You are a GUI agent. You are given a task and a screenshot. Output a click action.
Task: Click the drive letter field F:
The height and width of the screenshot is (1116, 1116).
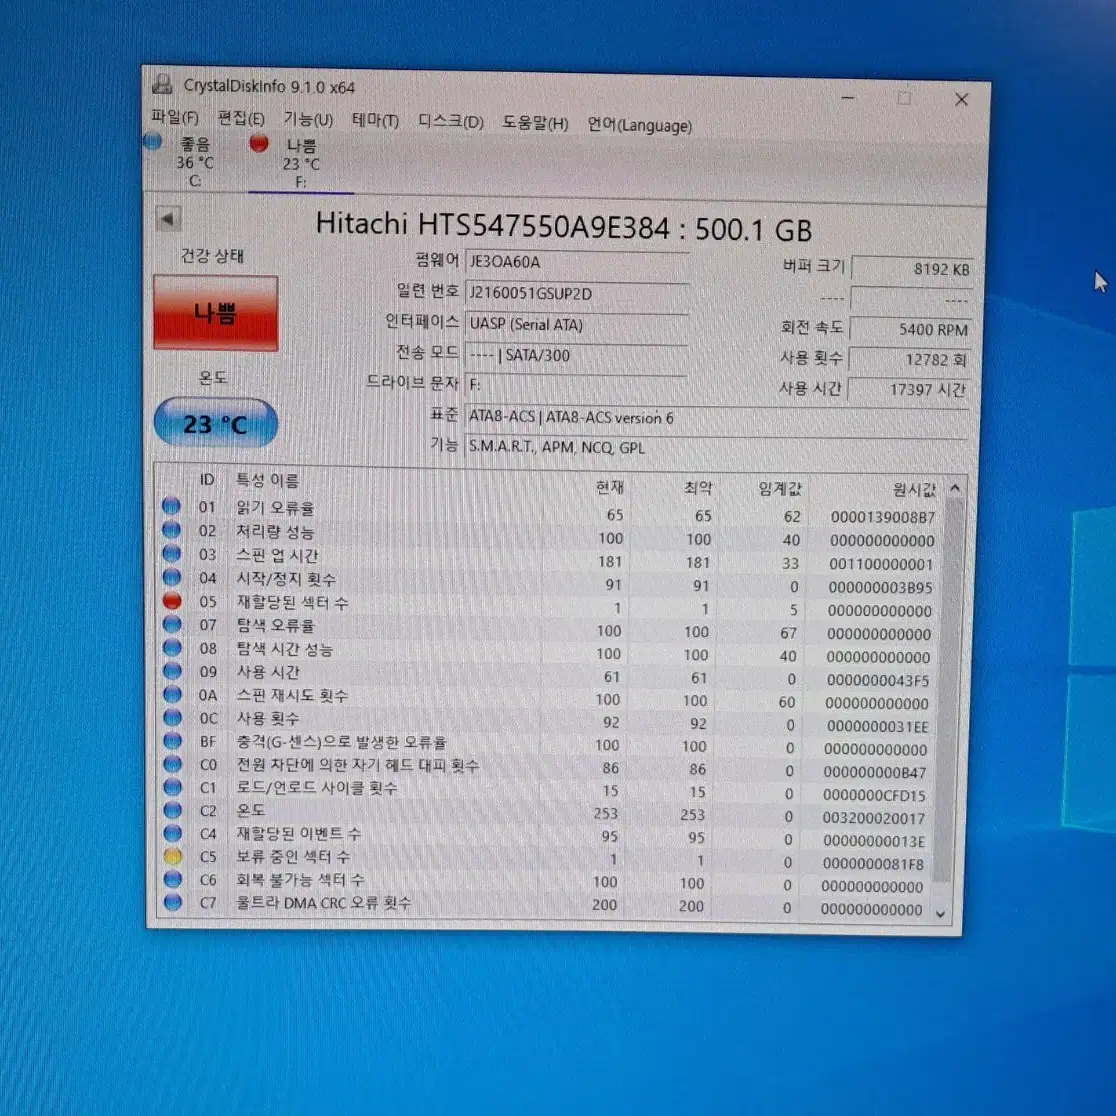(575, 385)
